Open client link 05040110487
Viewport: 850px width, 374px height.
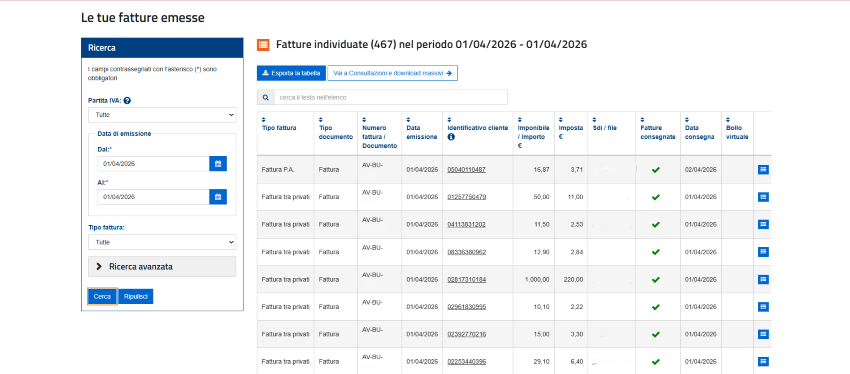(x=466, y=170)
